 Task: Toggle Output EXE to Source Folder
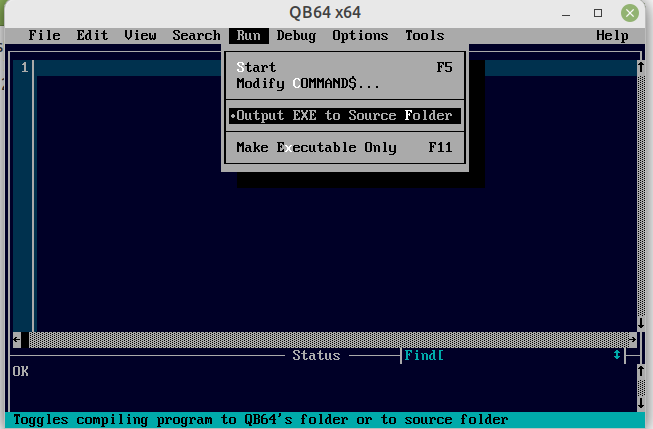tap(345, 116)
